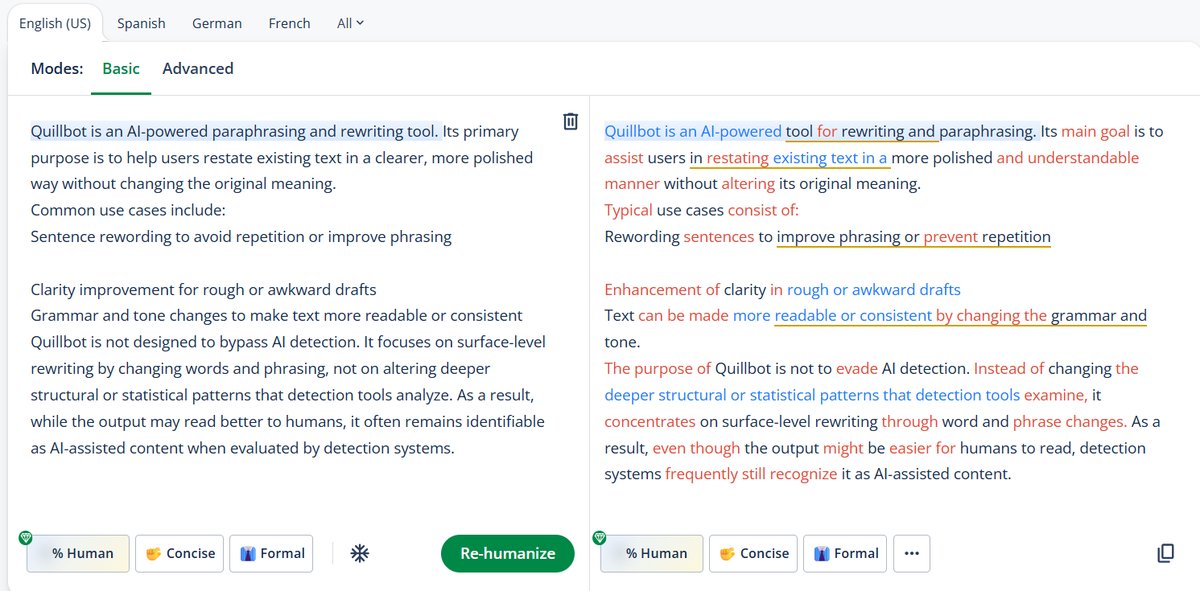
Task: Expand the All languages dropdown
Action: (350, 23)
